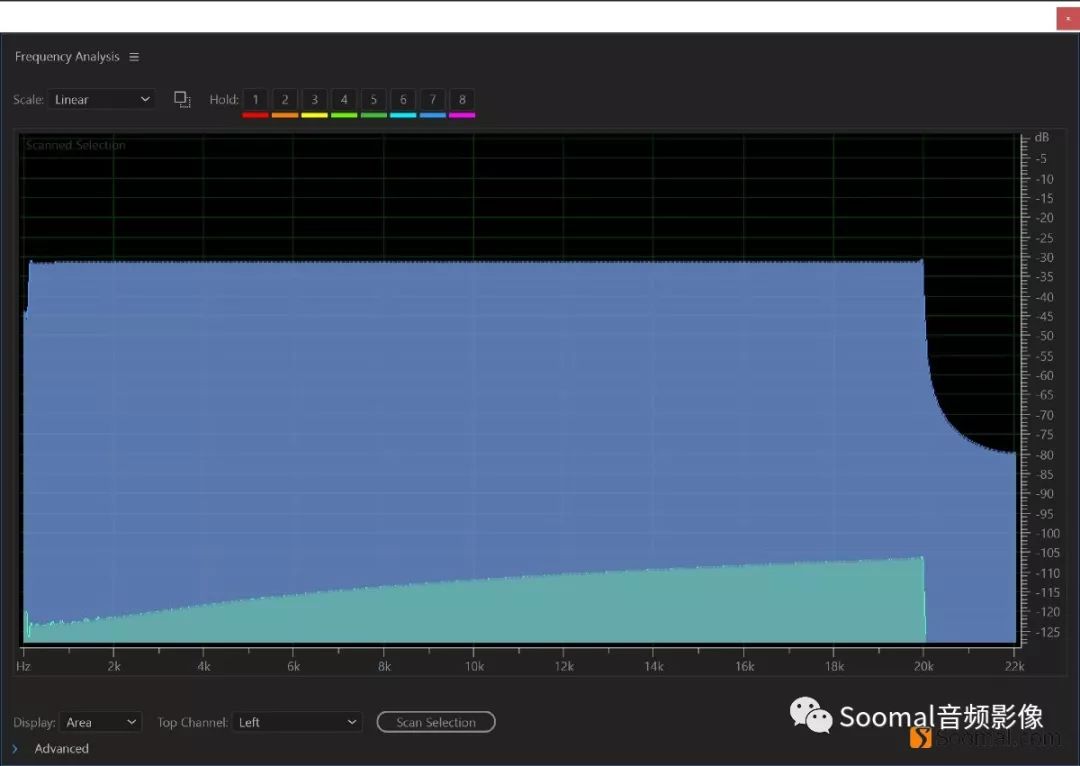Screen dimensions: 1080x766
Task: Click the Scanned Selection text in graph
Action: 76,145
